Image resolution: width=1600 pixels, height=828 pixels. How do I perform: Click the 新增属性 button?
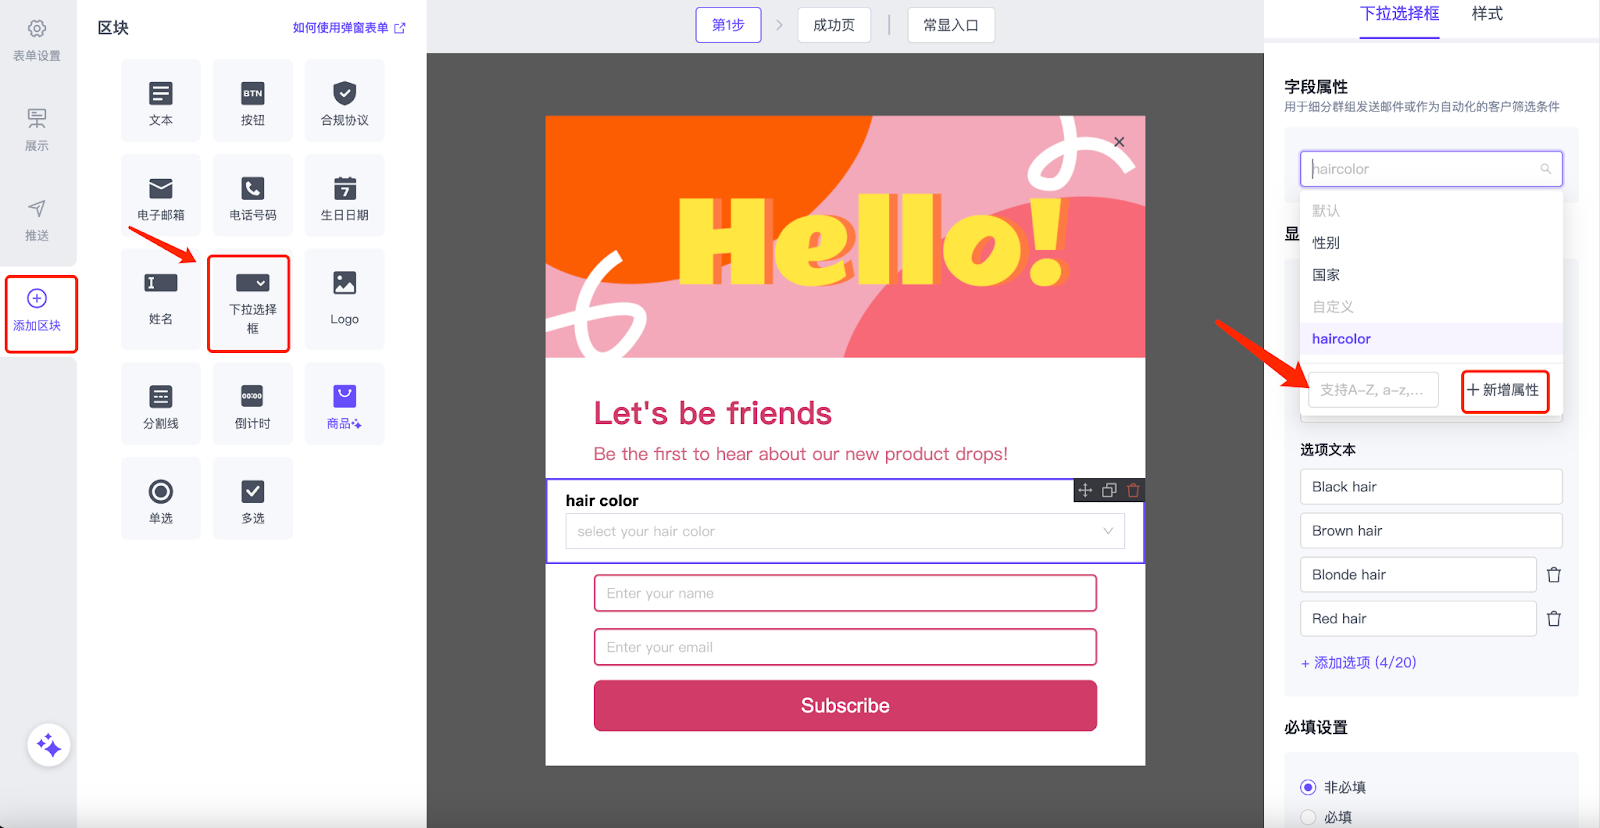[x=1504, y=390]
